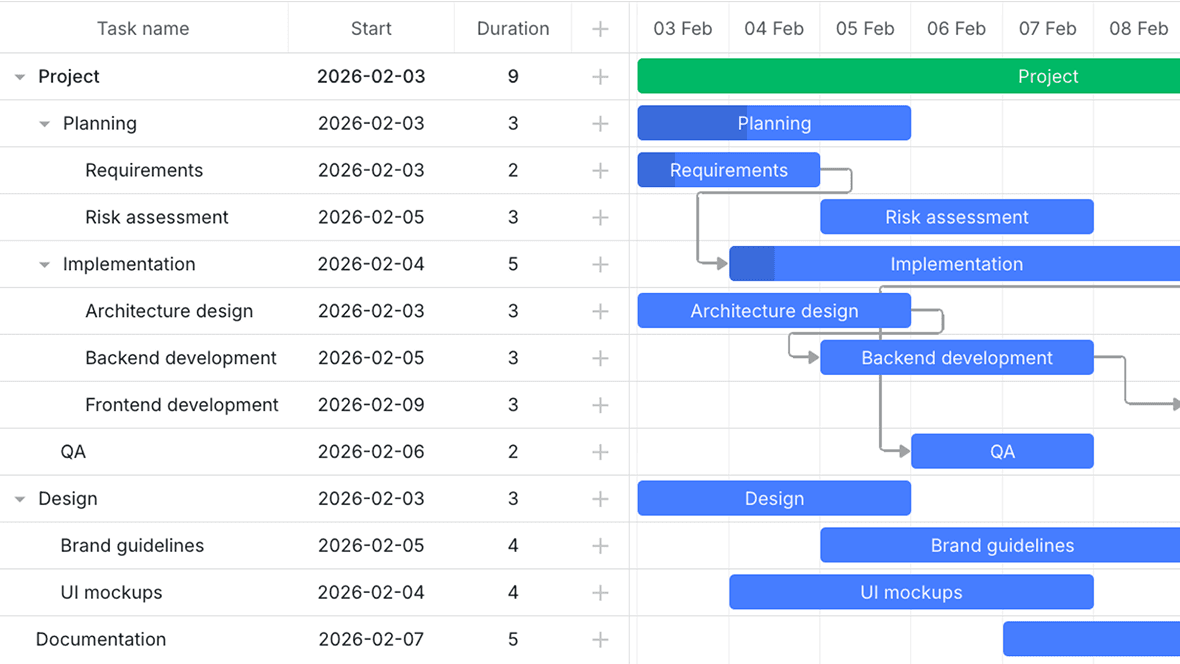Viewport: 1180px width, 664px height.
Task: Select the Backend development task name in grid
Action: 181,358
